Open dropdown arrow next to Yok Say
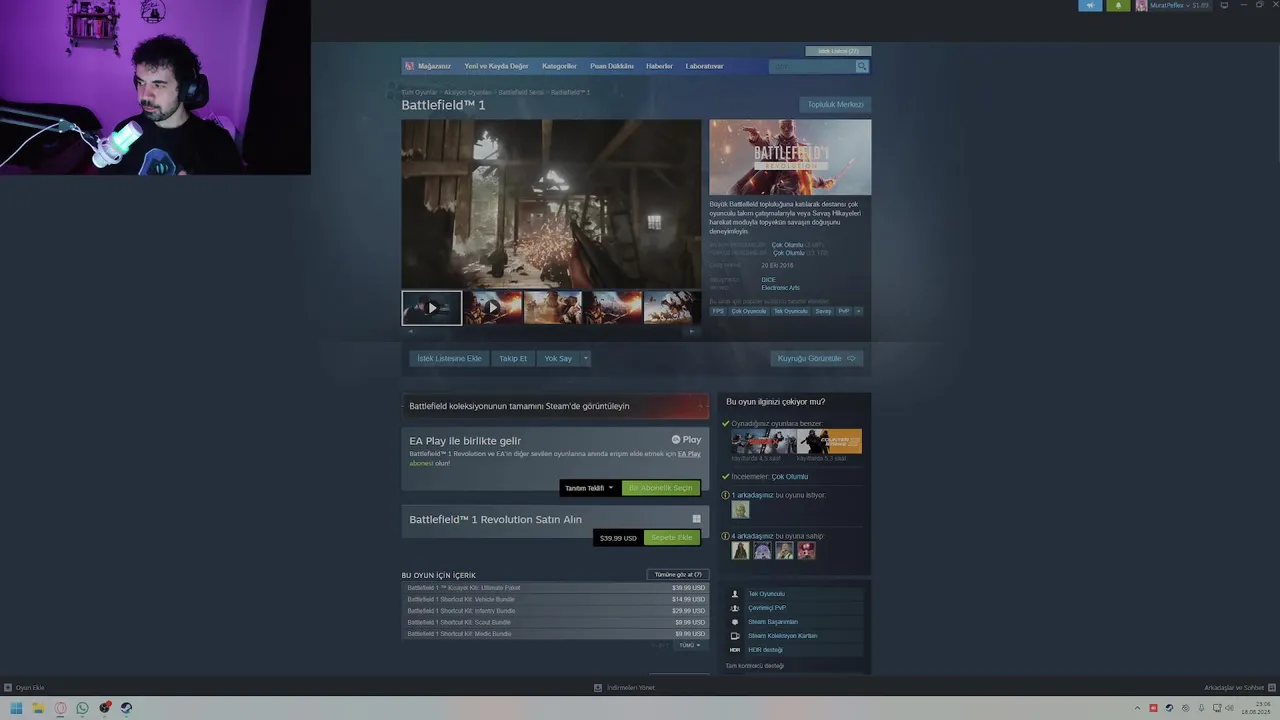The image size is (1280, 720). point(585,358)
